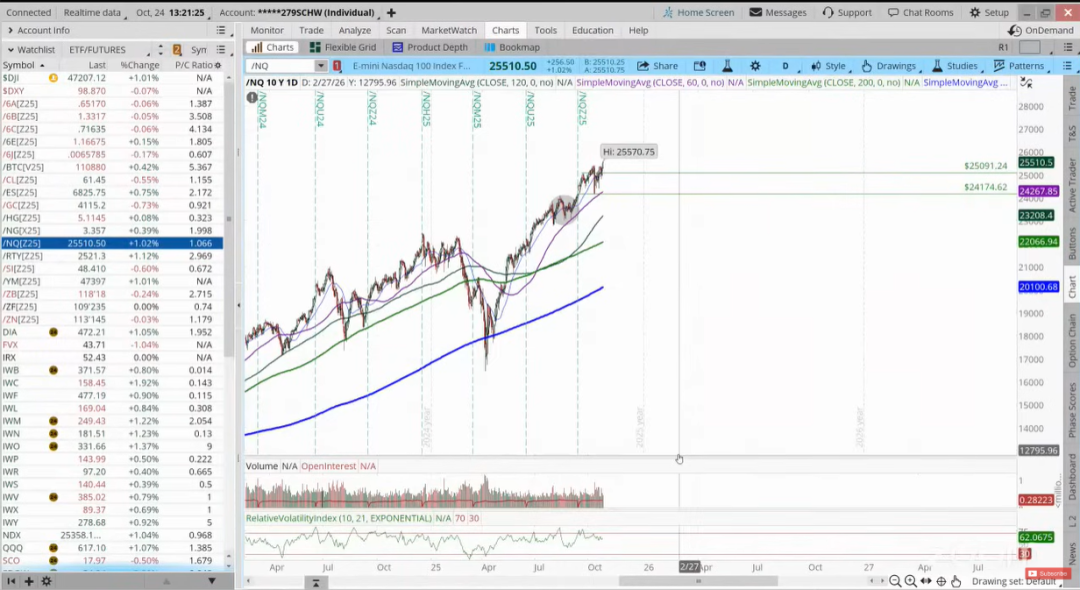The height and width of the screenshot is (590, 1080).
Task: Open sidebar gear settings at bottom left
Action: [x=46, y=582]
